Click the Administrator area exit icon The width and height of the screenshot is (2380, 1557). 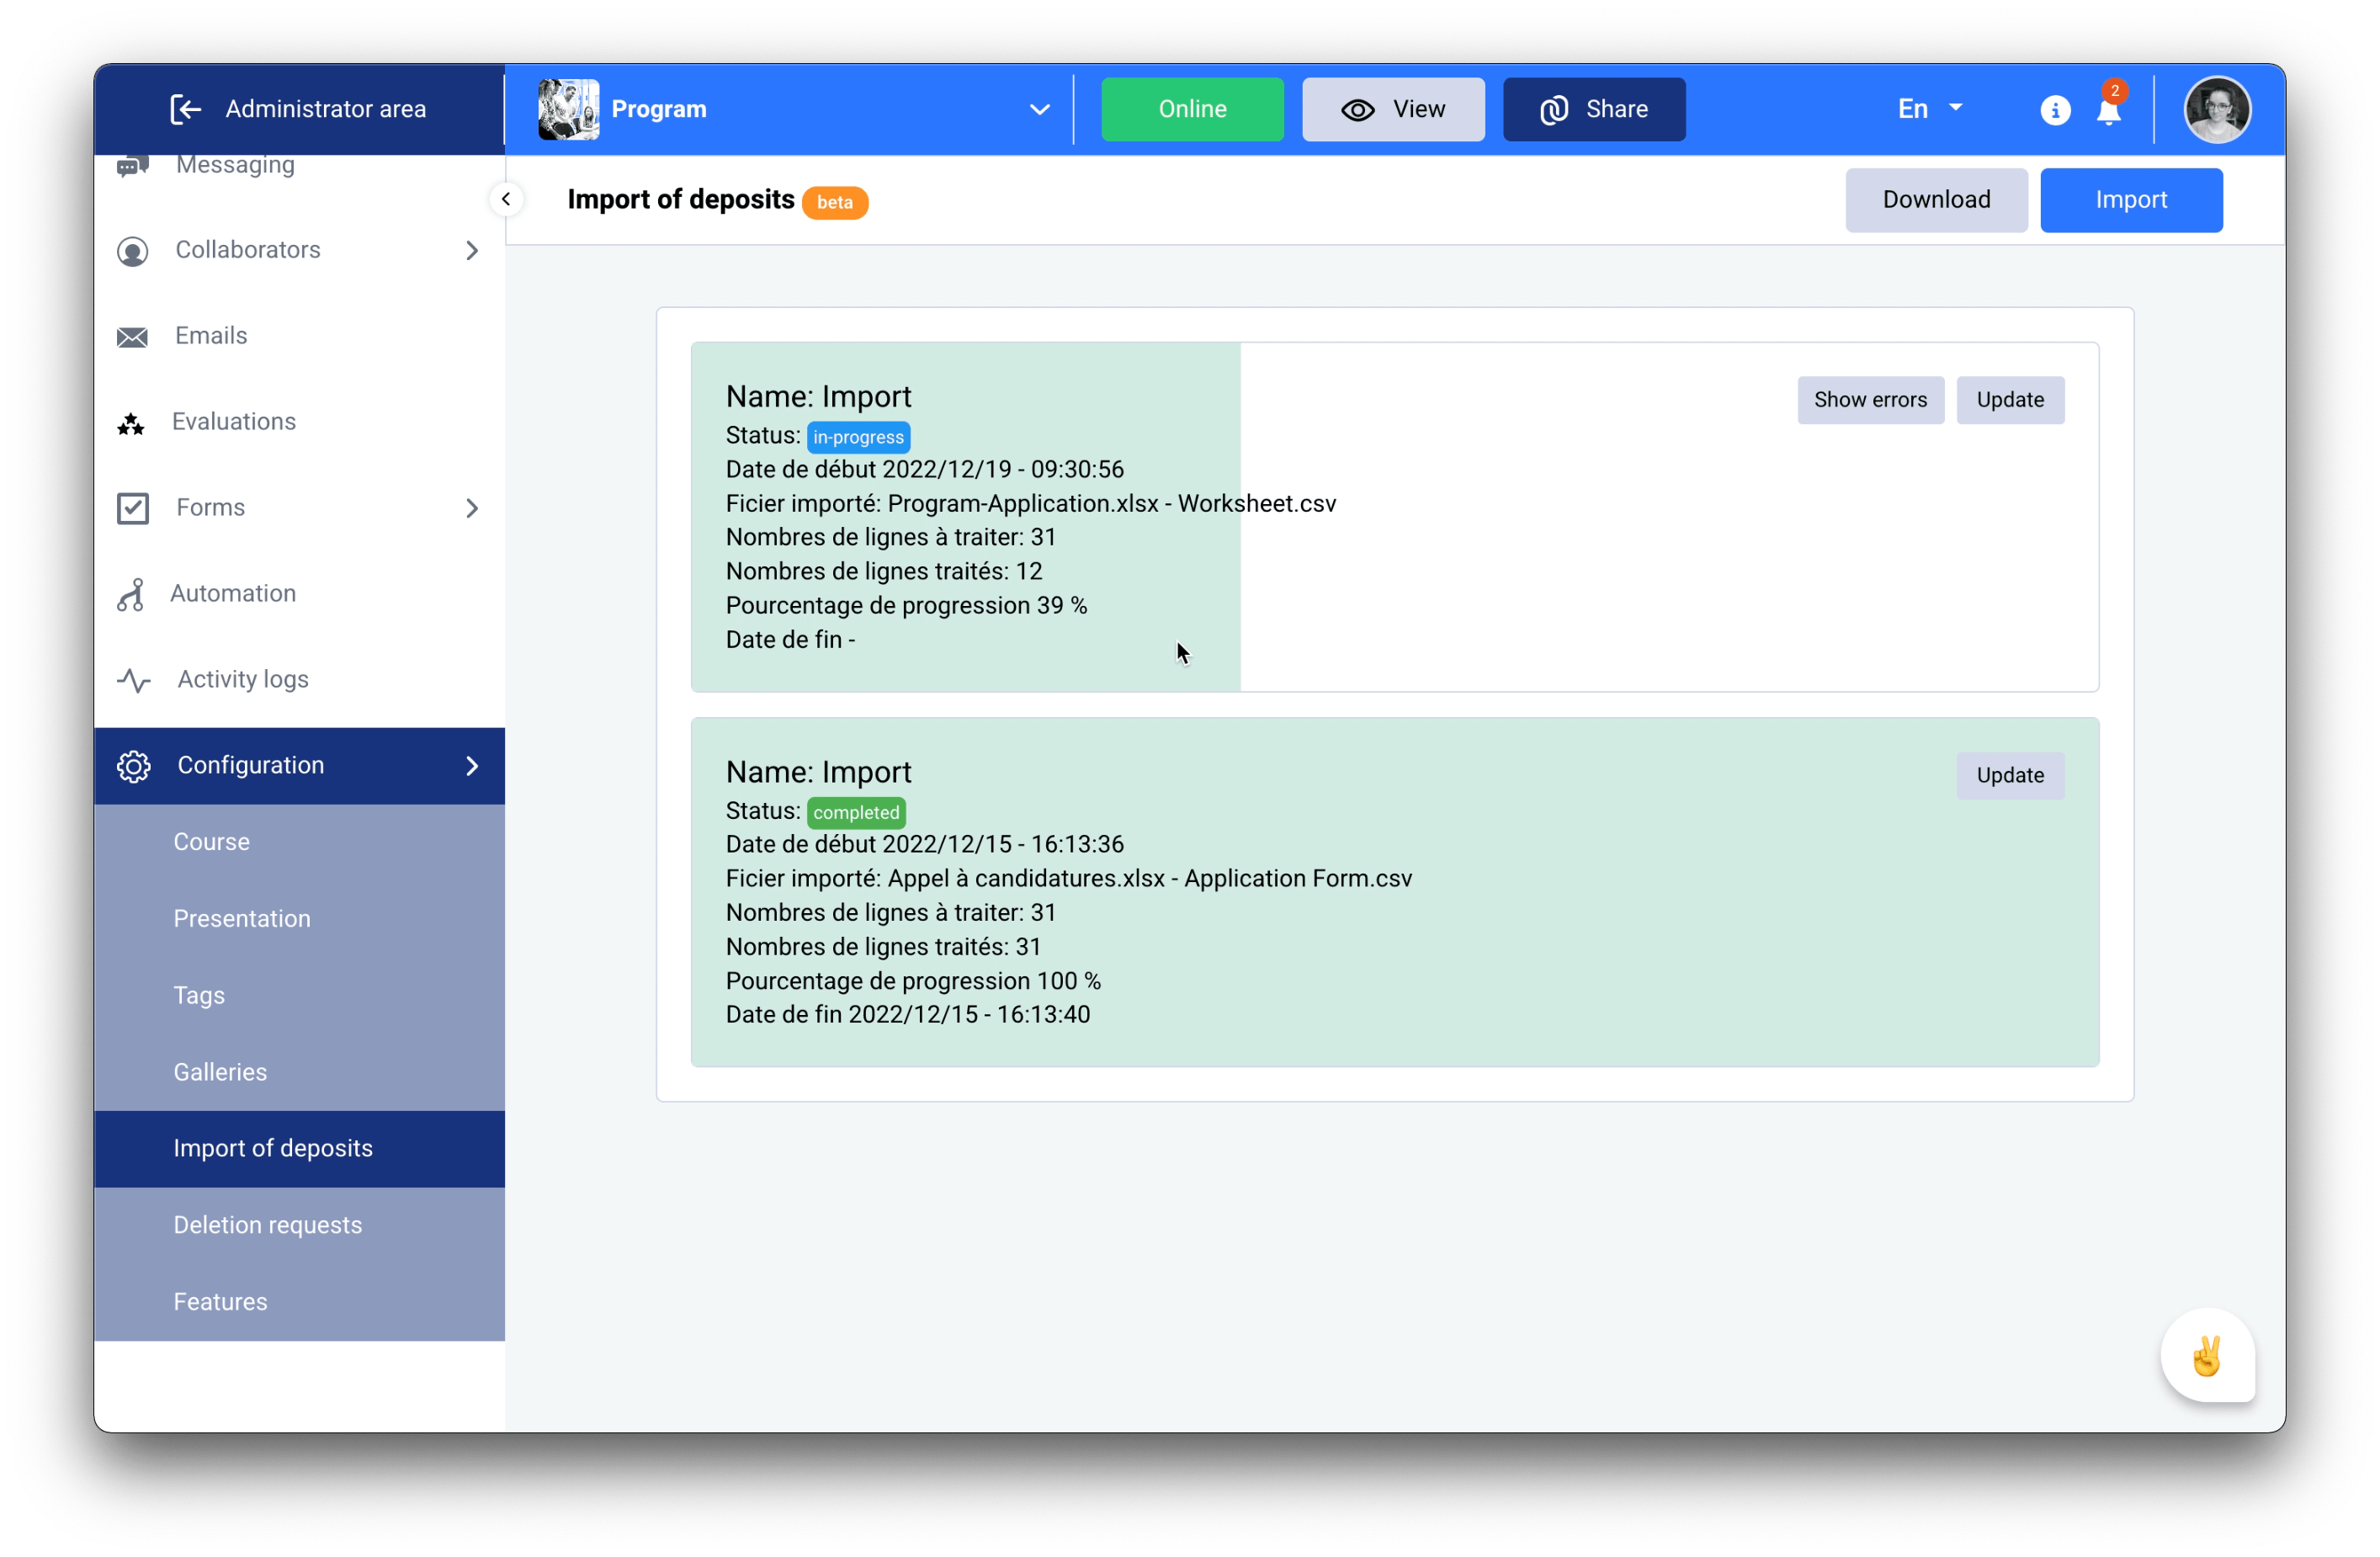tap(185, 109)
